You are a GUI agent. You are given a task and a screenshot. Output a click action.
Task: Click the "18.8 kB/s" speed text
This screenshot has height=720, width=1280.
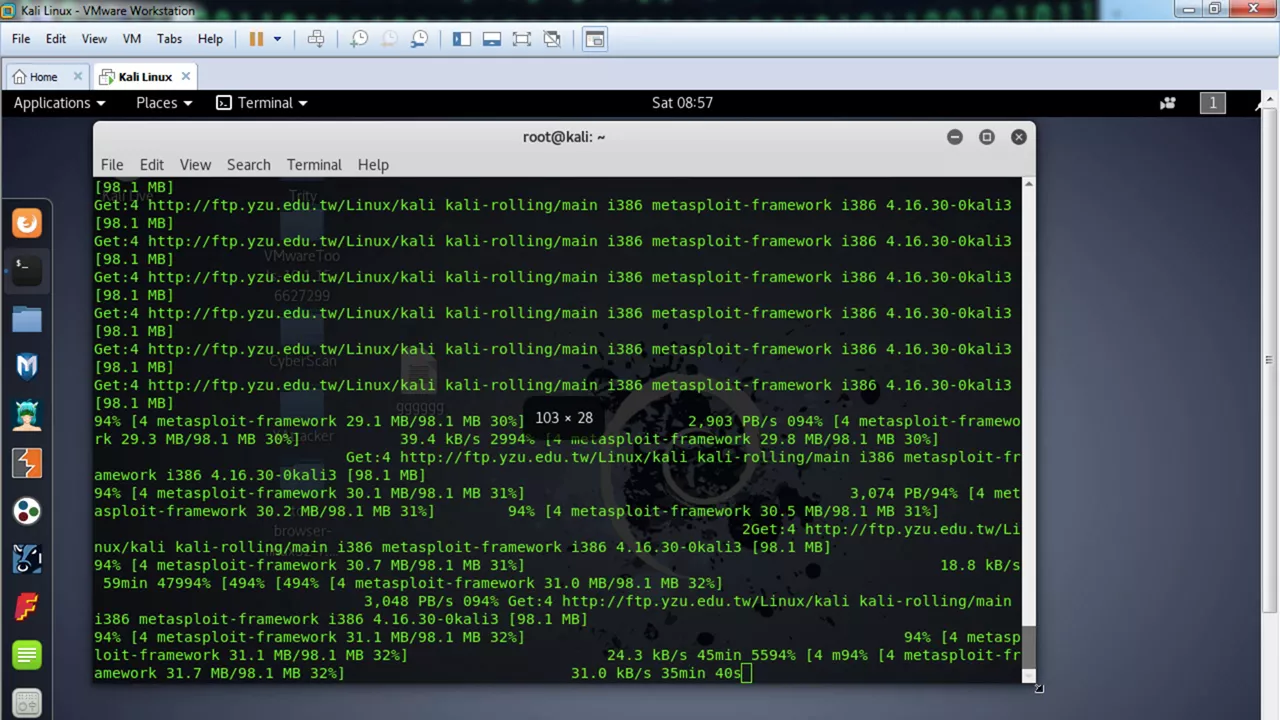(980, 565)
